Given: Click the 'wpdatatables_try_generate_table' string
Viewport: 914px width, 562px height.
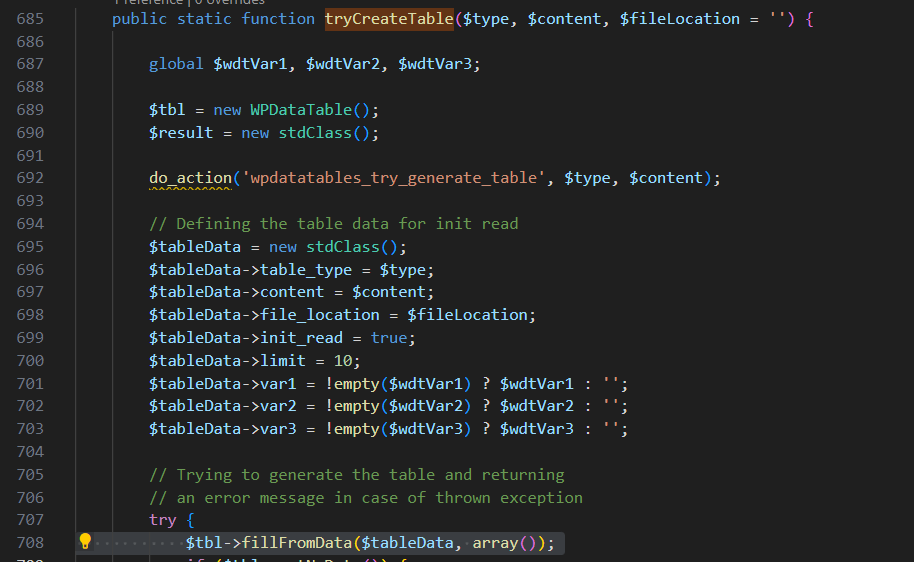Looking at the screenshot, I should point(393,178).
